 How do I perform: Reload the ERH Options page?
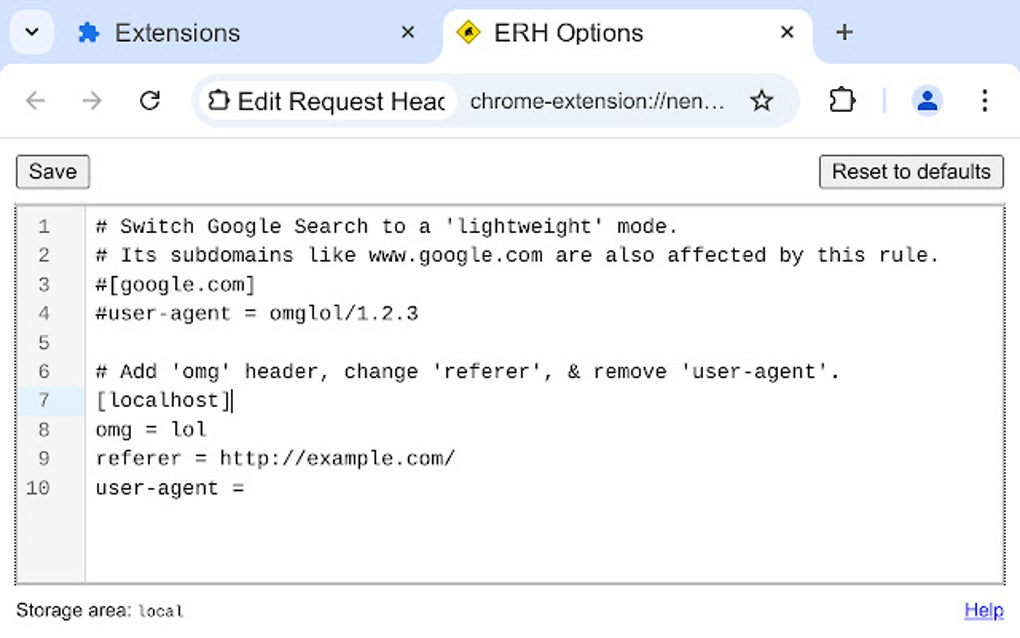point(150,101)
